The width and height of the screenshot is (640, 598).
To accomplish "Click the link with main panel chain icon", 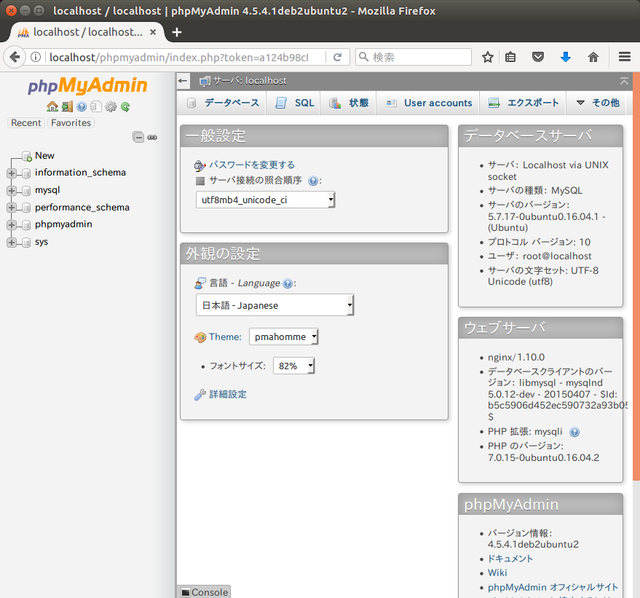I will [152, 137].
